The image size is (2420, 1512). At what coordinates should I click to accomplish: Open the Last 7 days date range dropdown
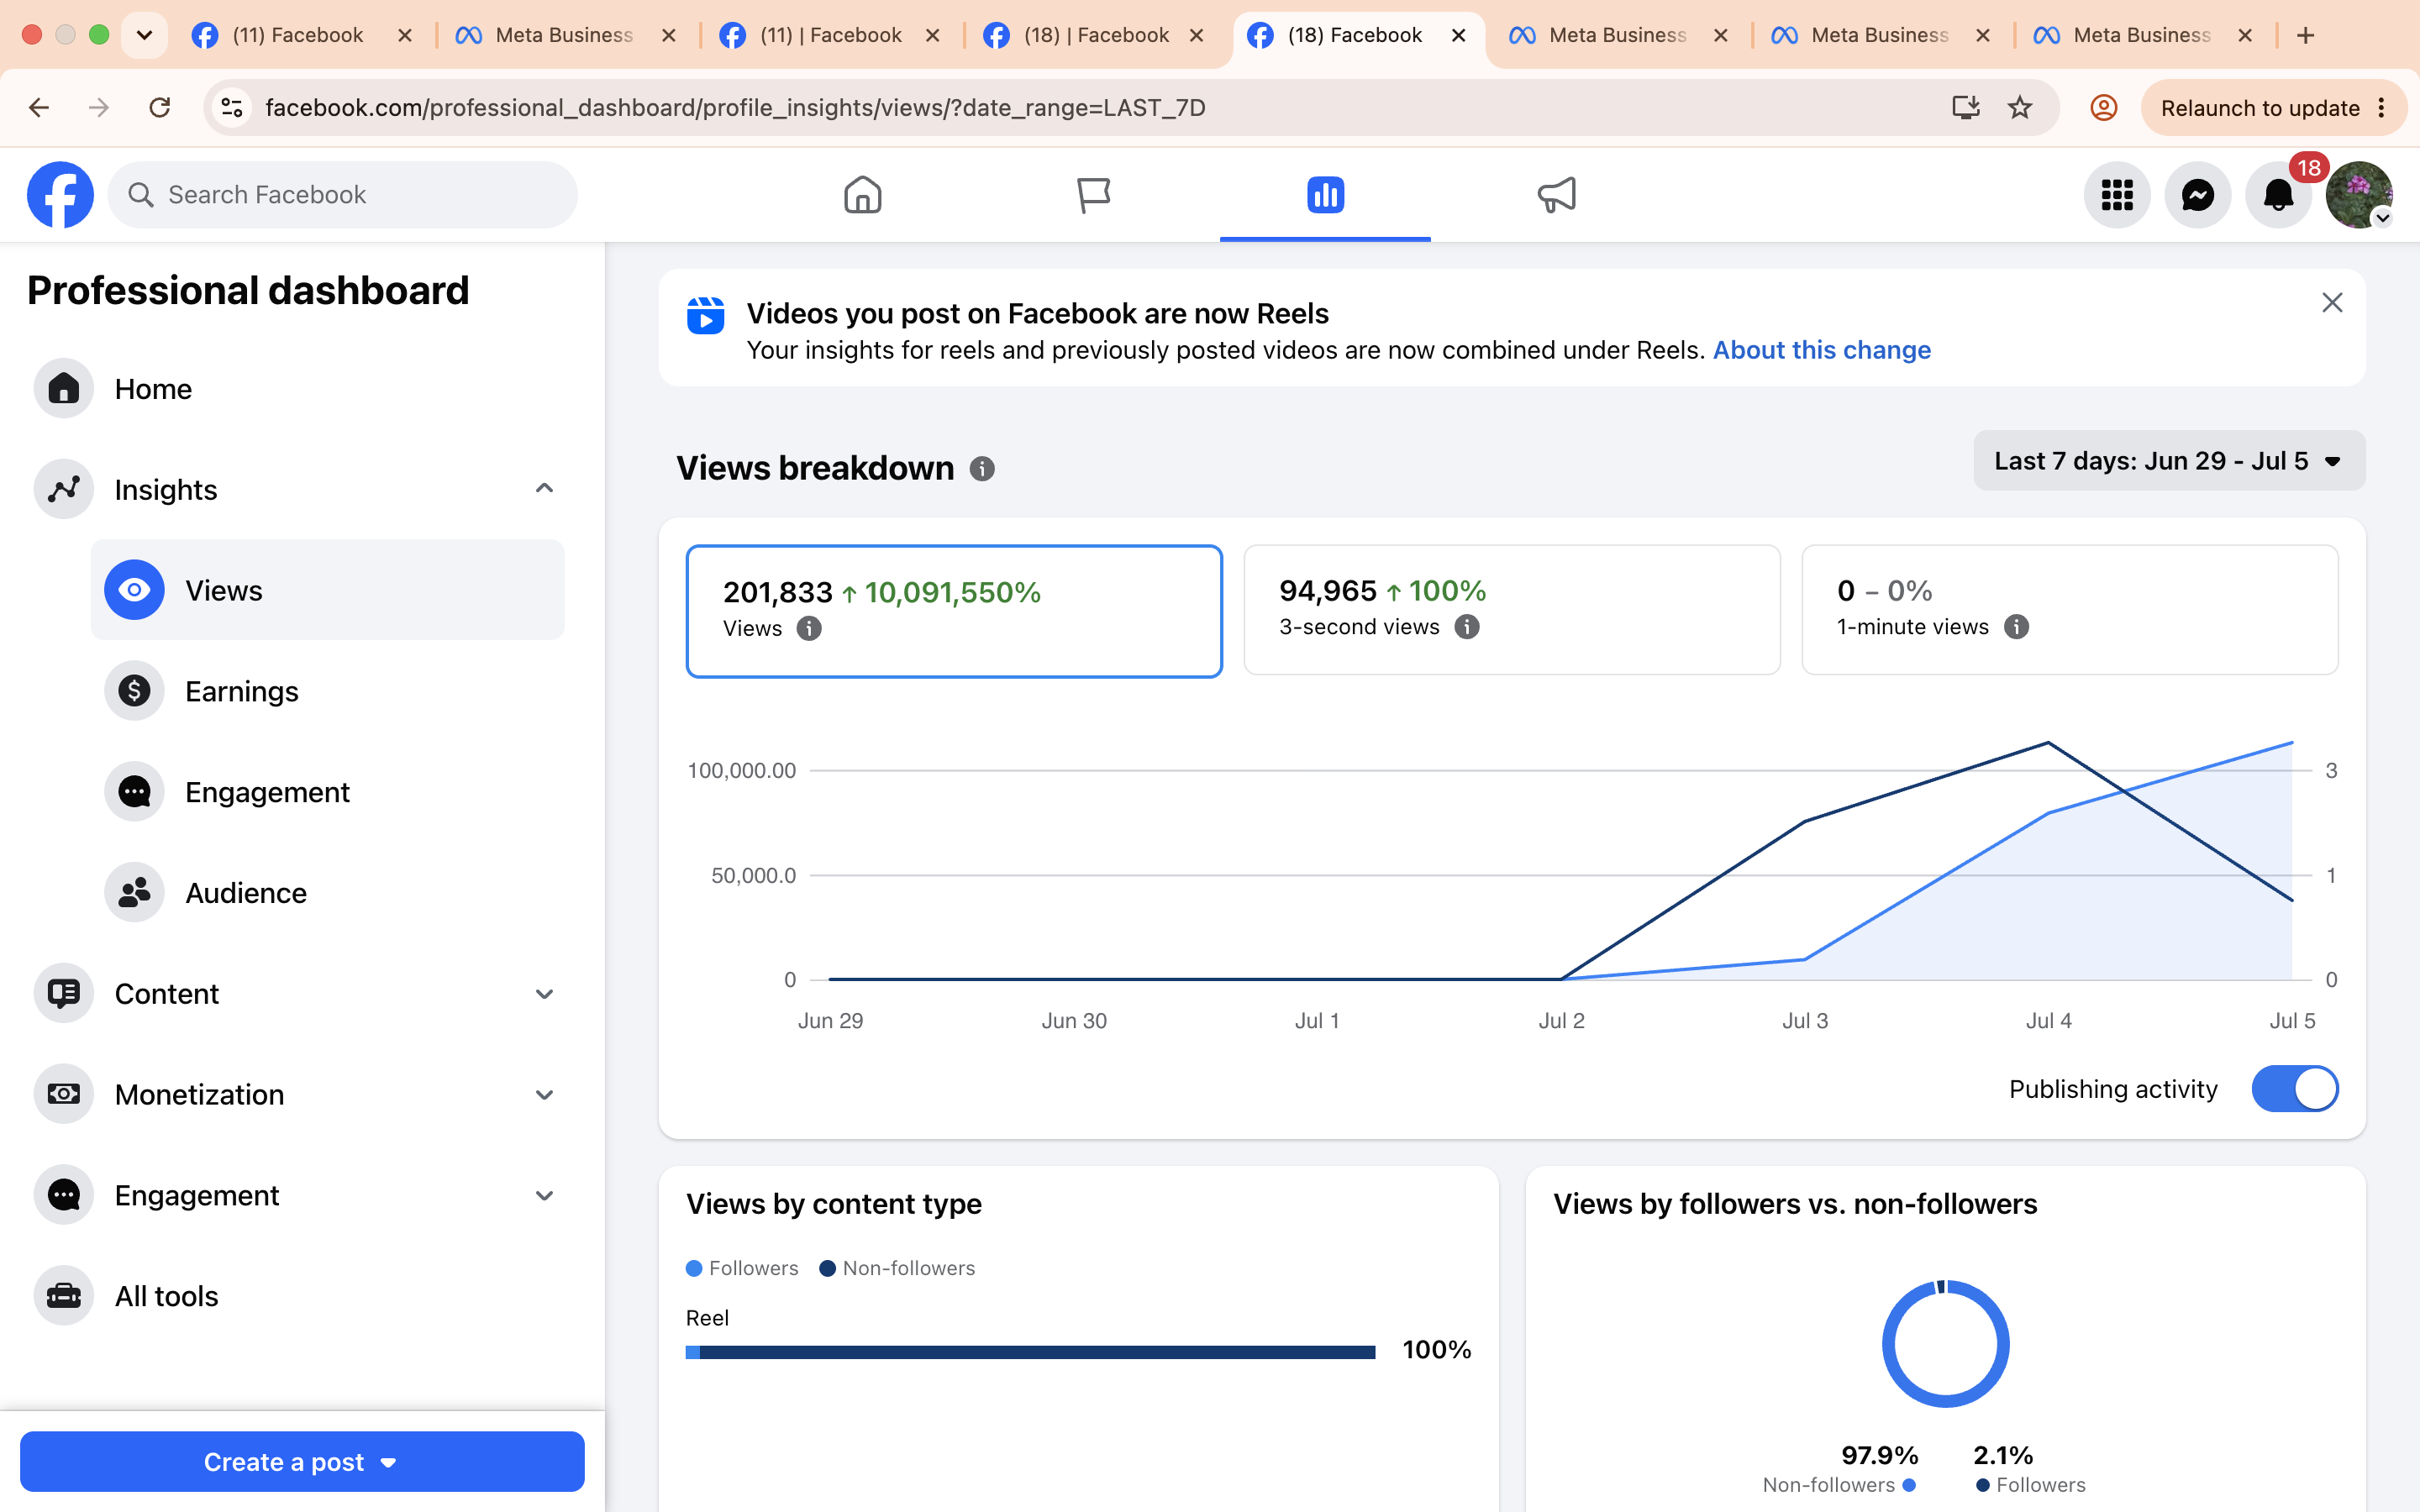point(2169,461)
